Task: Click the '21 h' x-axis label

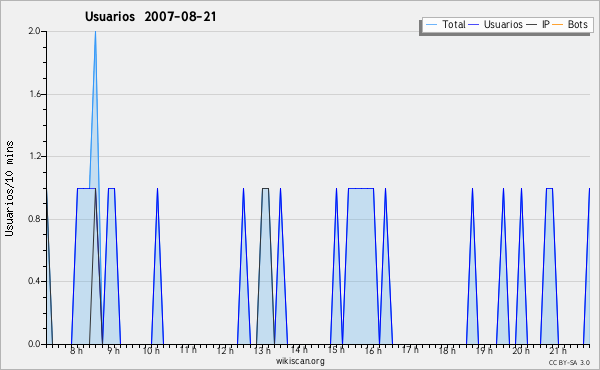Action: [558, 350]
